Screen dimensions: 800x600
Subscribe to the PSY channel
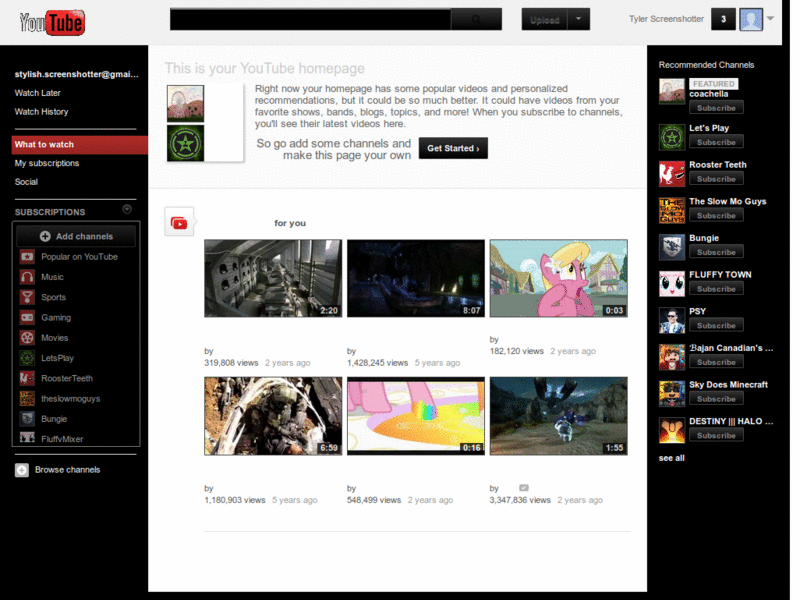[716, 325]
